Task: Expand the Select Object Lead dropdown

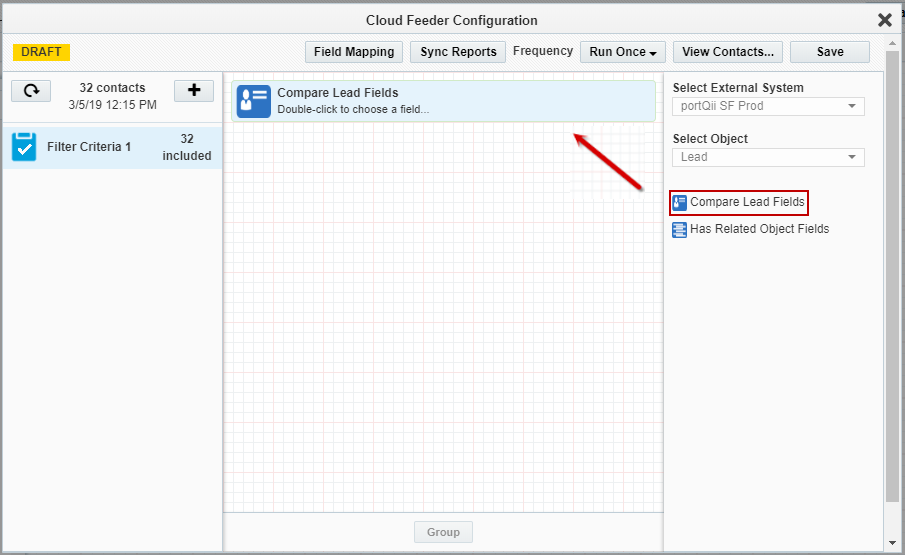Action: [768, 157]
